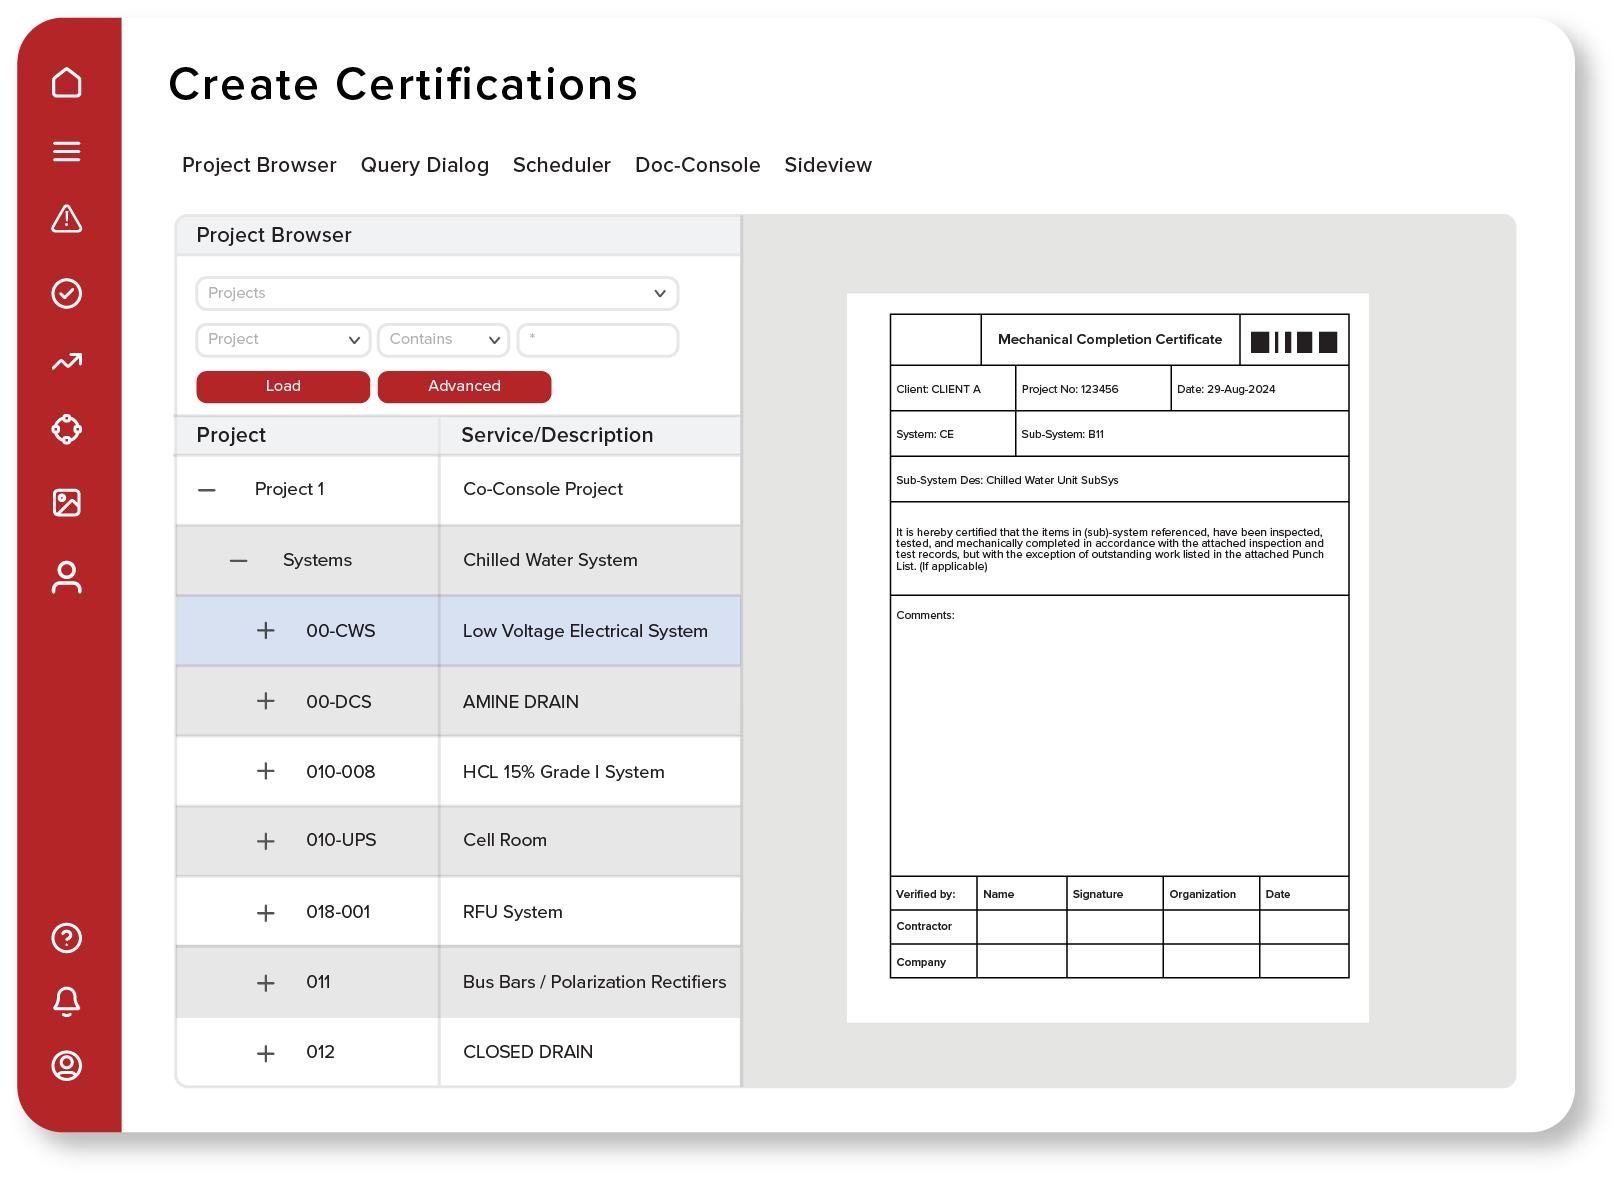Click the Advanced button

pos(464,386)
